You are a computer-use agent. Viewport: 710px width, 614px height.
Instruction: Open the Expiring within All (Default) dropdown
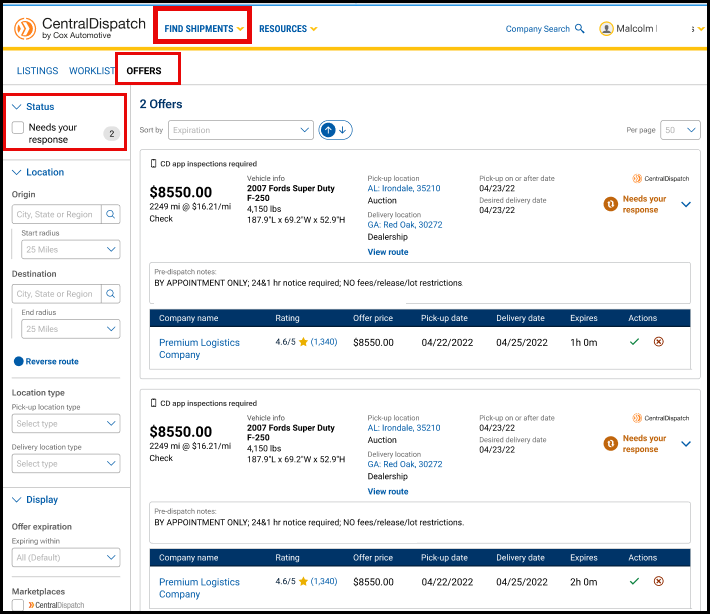pyautogui.click(x=66, y=557)
